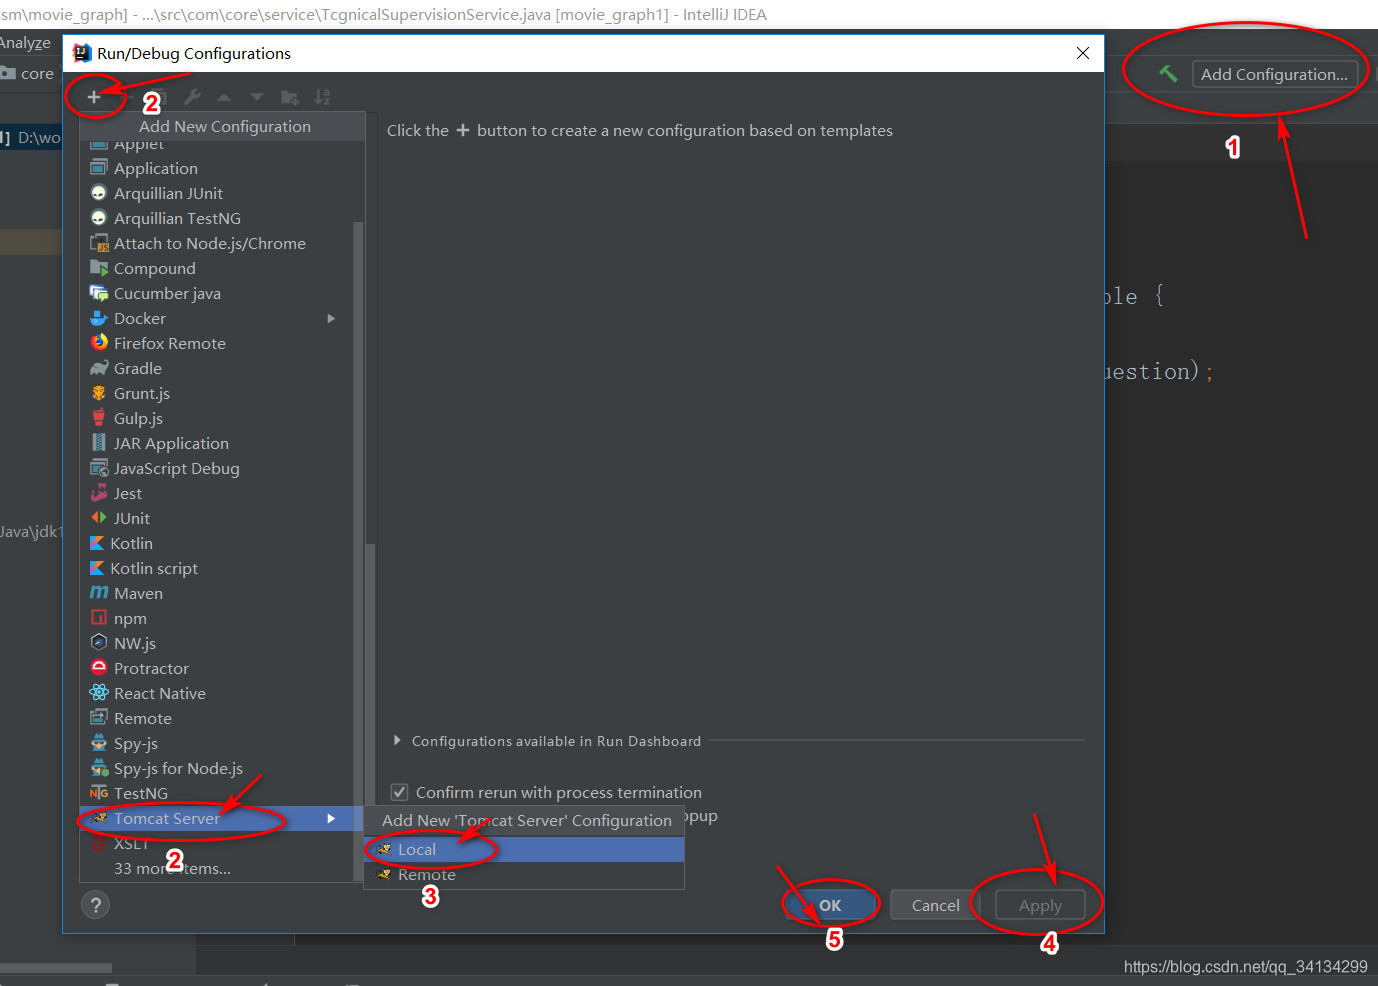Click the core folder breadcrumb

click(x=28, y=73)
